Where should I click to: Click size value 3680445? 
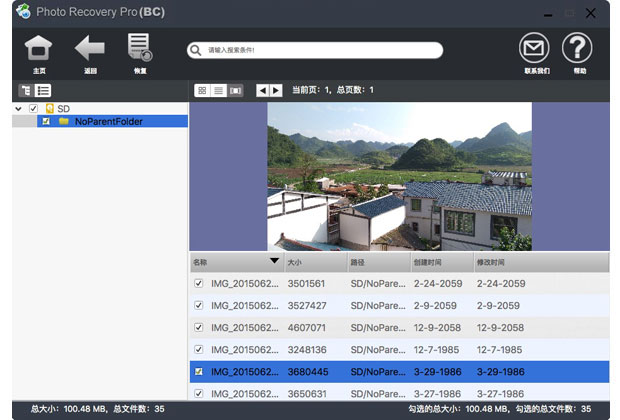point(308,372)
